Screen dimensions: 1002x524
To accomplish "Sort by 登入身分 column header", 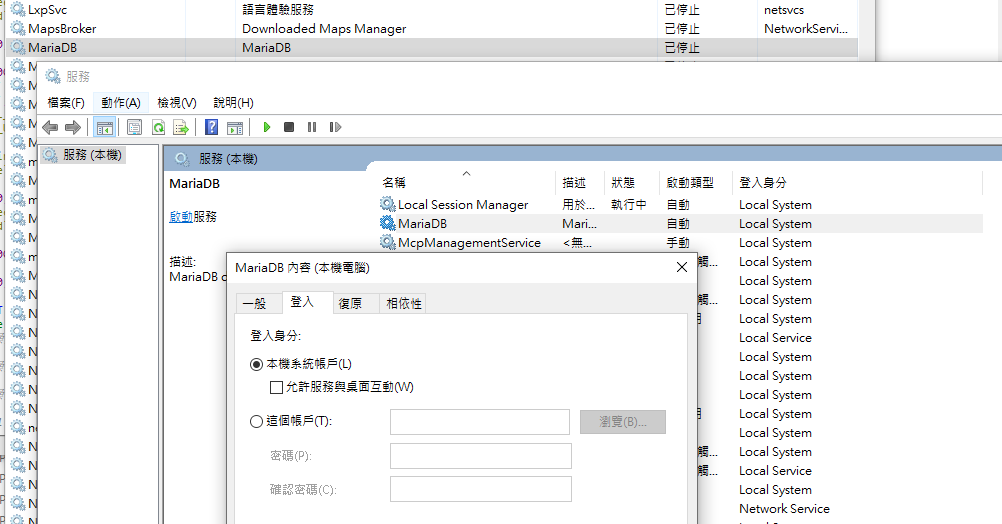I will [x=762, y=183].
